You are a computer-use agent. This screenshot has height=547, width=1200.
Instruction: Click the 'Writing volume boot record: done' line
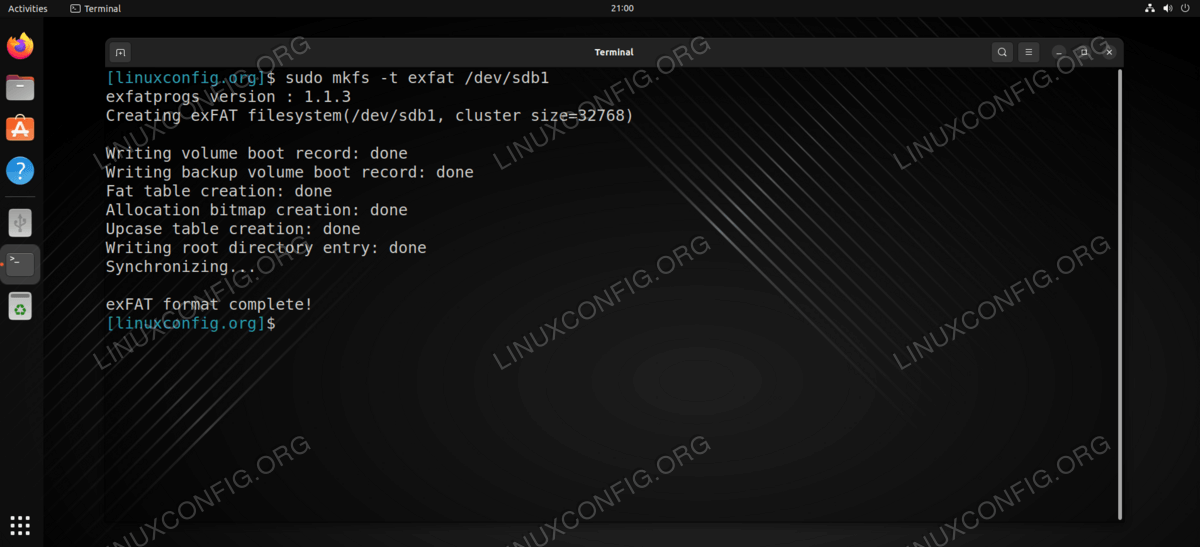(257, 154)
